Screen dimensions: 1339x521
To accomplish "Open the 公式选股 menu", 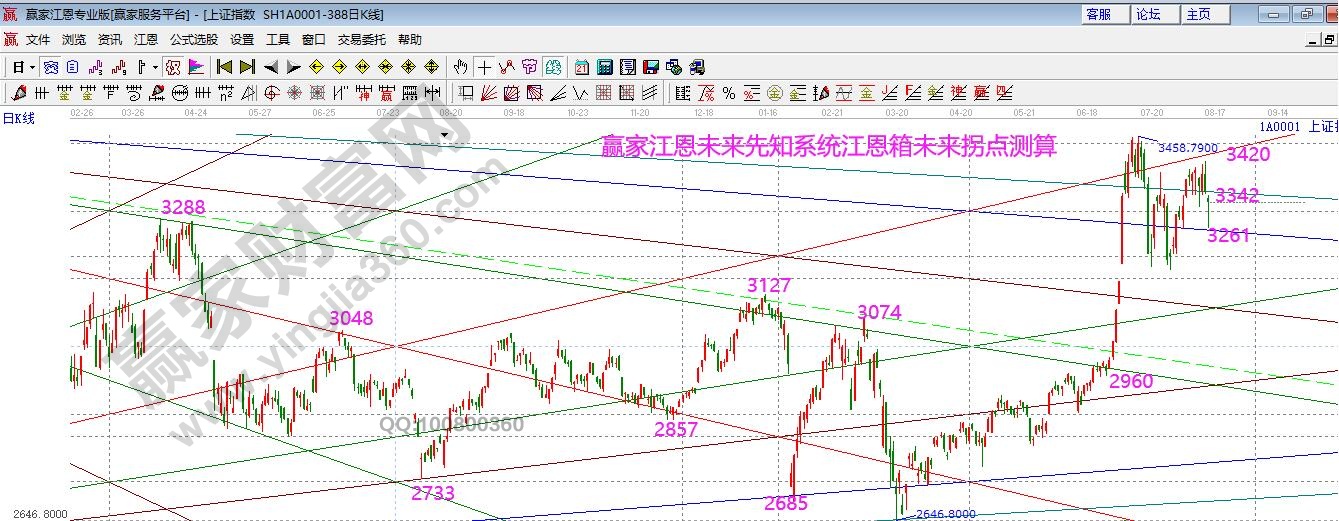I will coord(193,39).
